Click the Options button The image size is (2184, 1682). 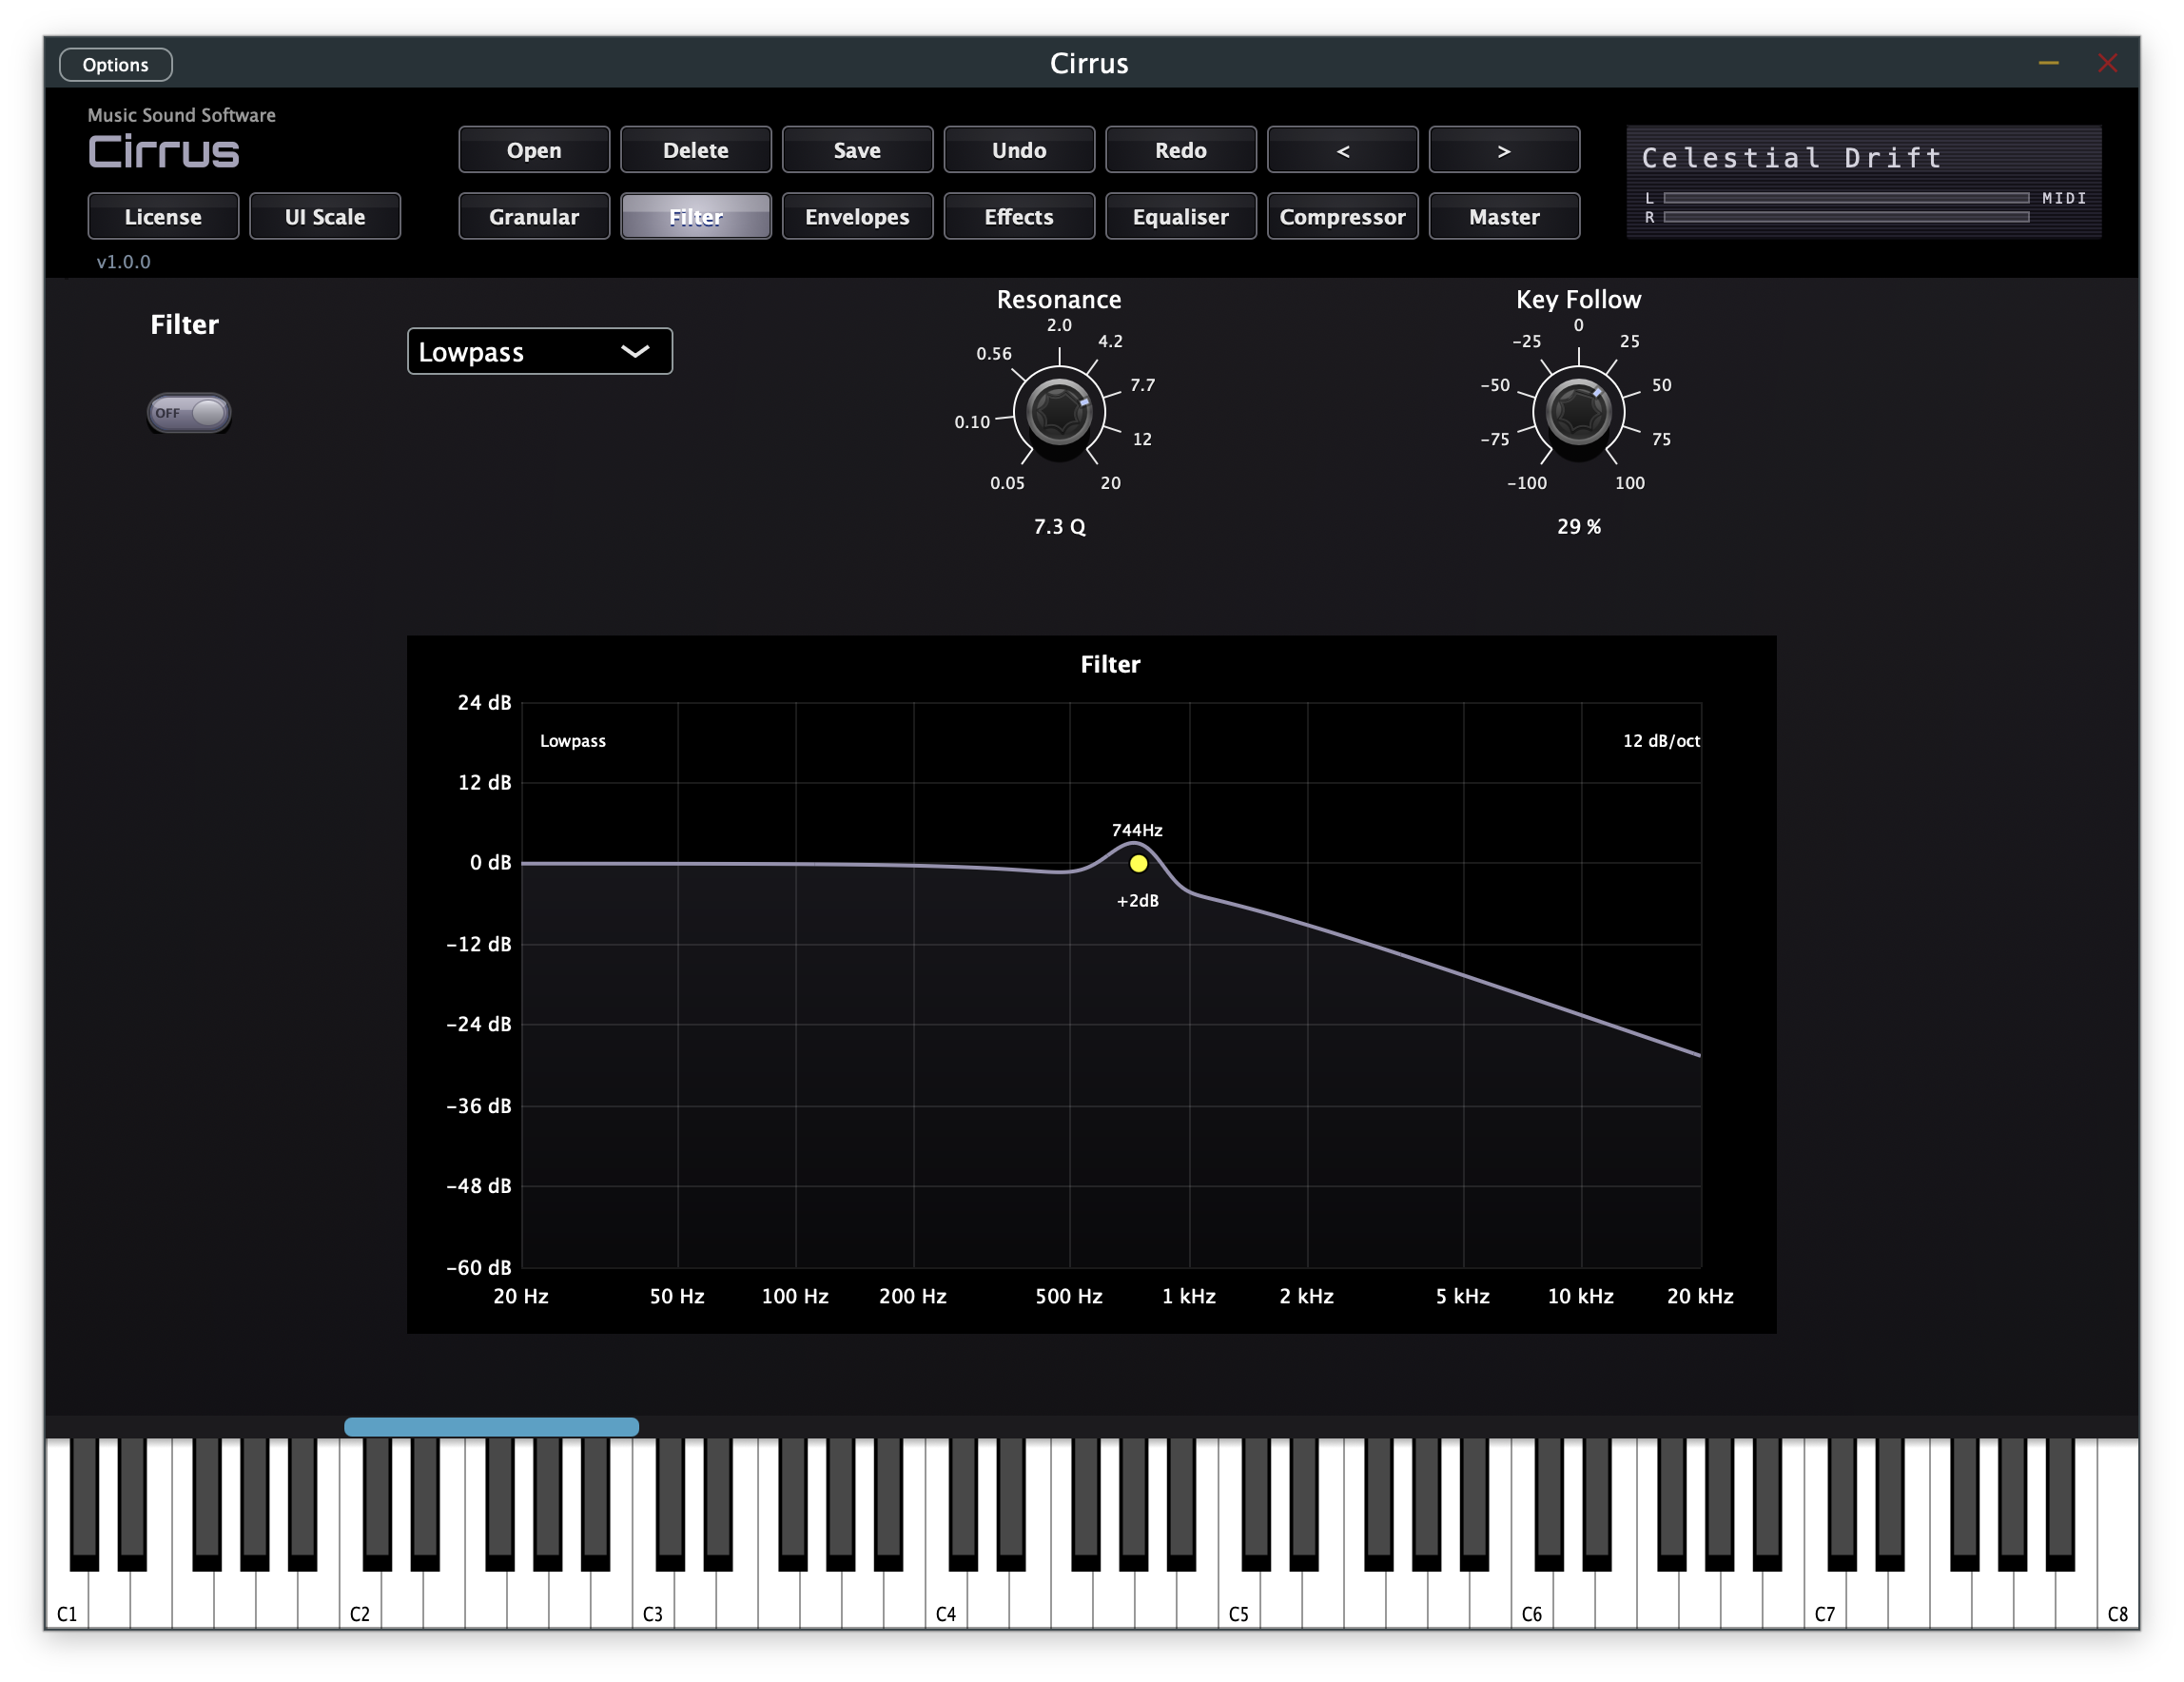click(116, 64)
